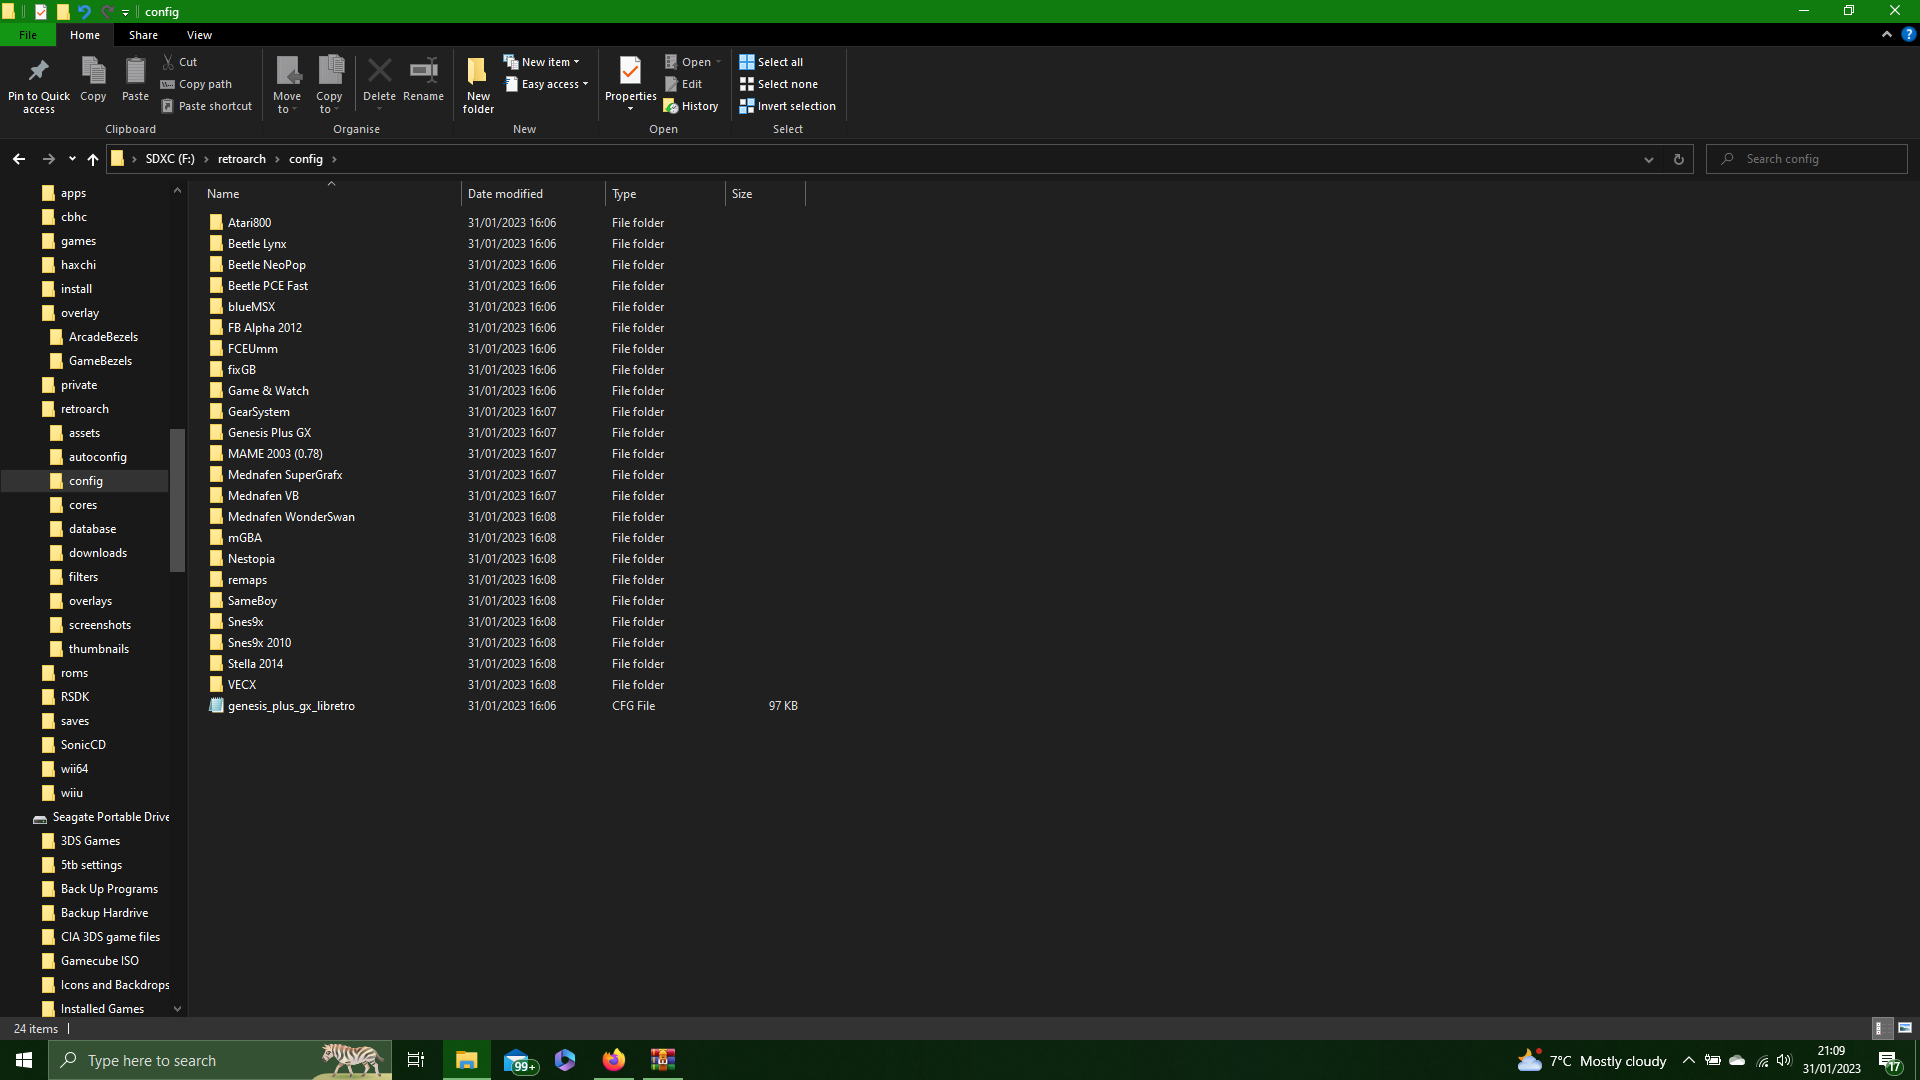Invert the current selection

788,106
